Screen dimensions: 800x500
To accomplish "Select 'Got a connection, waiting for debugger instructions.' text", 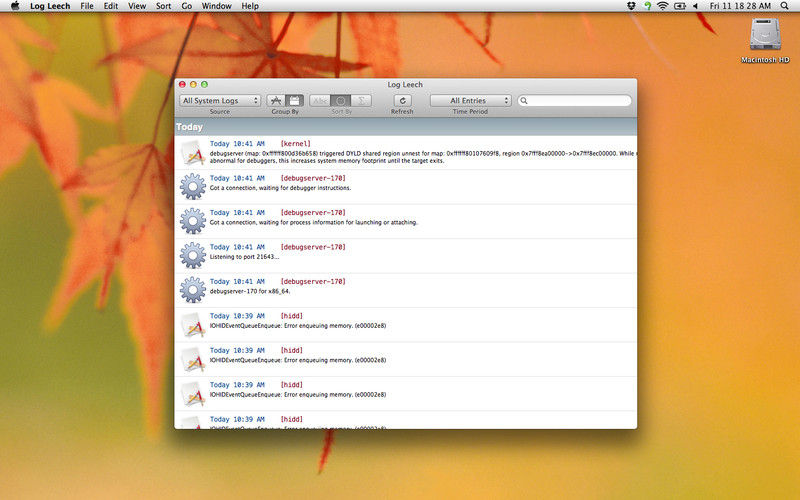I will point(280,188).
